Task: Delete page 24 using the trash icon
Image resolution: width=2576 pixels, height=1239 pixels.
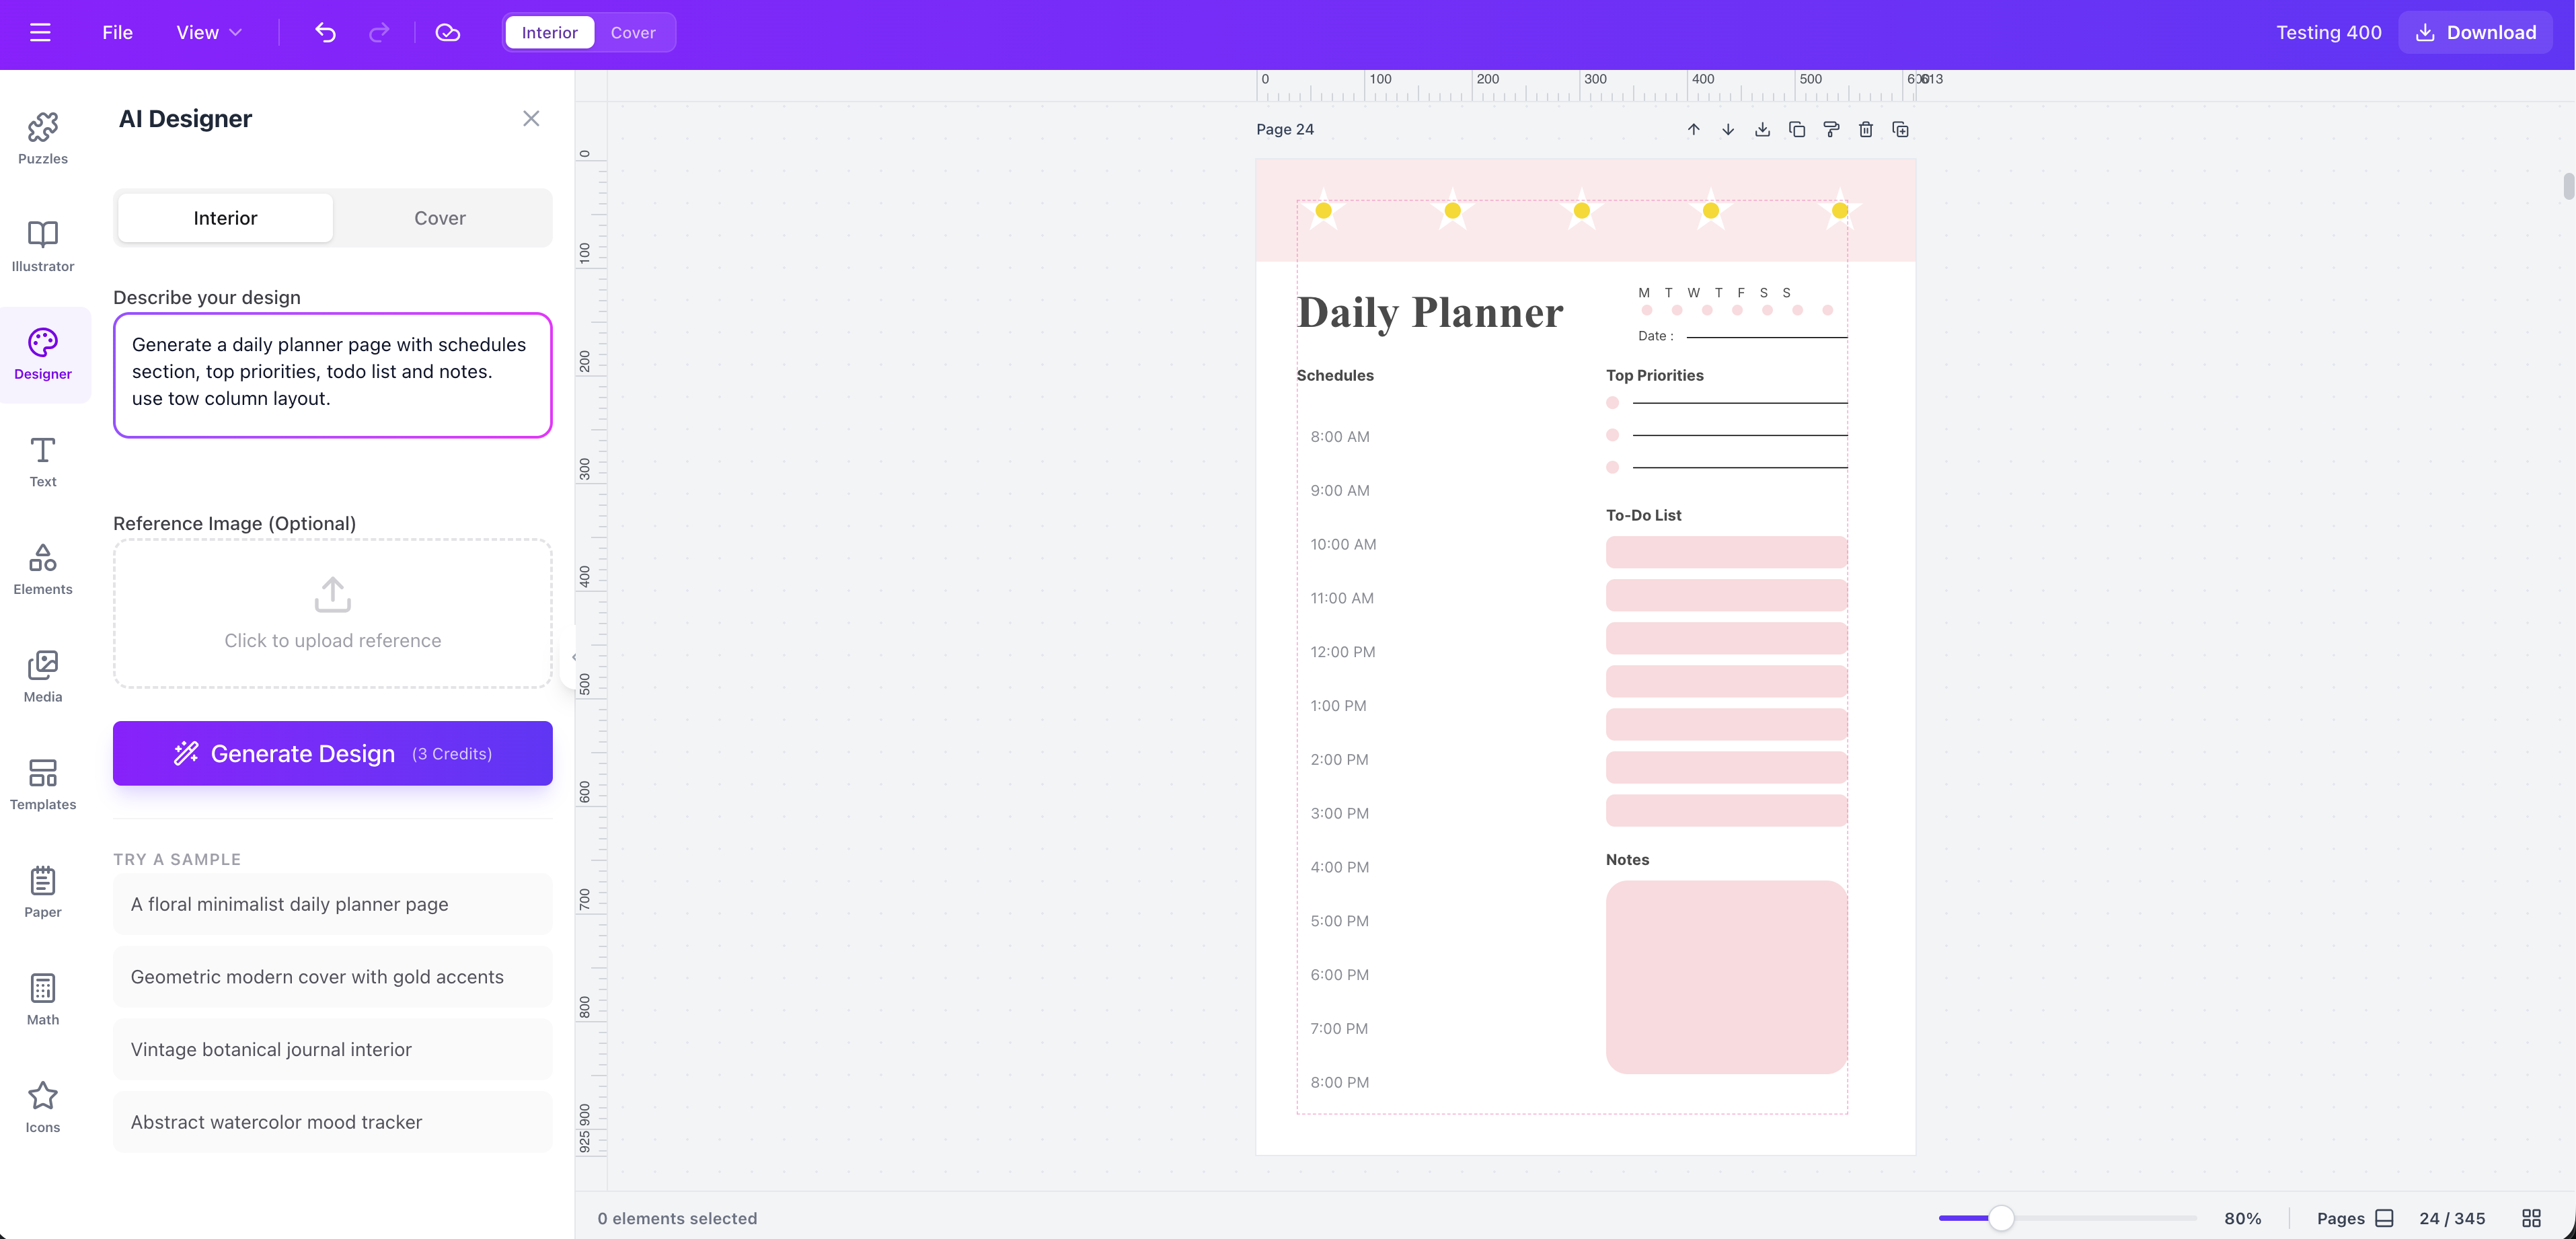Action: click(x=1865, y=129)
